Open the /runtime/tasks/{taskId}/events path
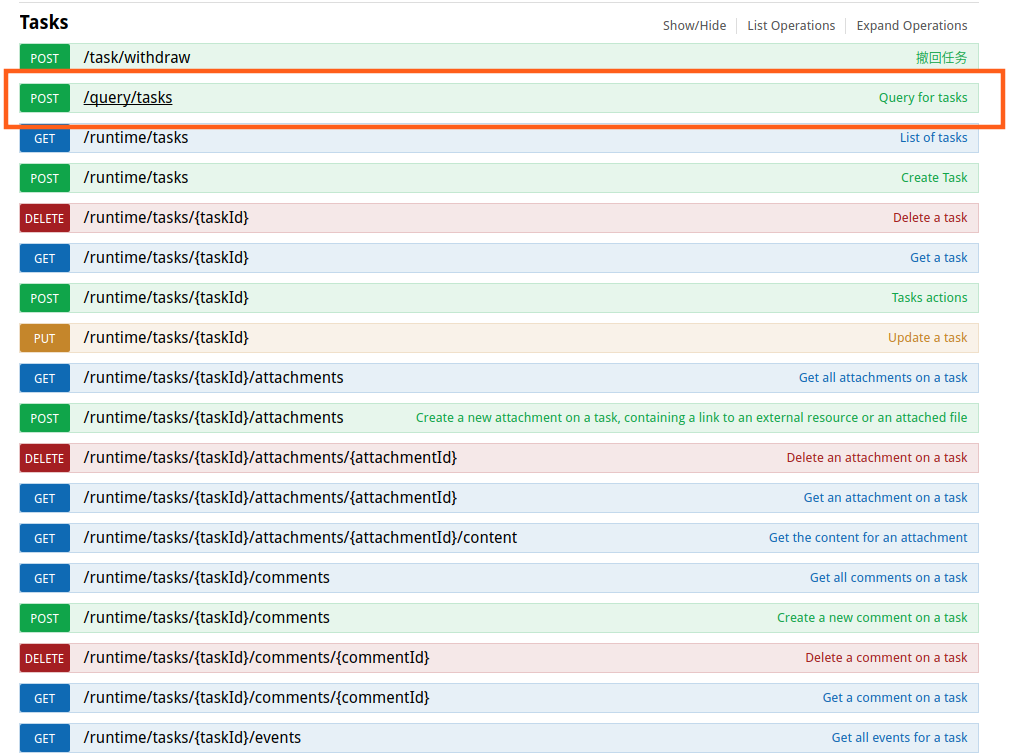The height and width of the screenshot is (755, 1019). 192,738
